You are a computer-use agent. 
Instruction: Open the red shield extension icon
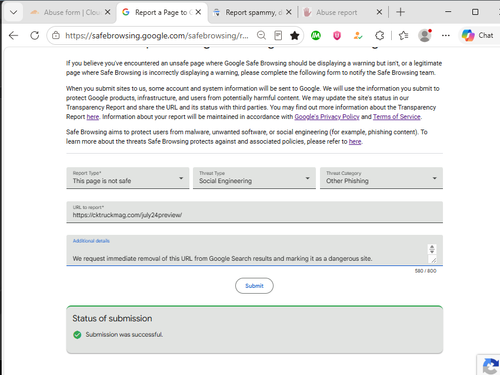(337, 35)
